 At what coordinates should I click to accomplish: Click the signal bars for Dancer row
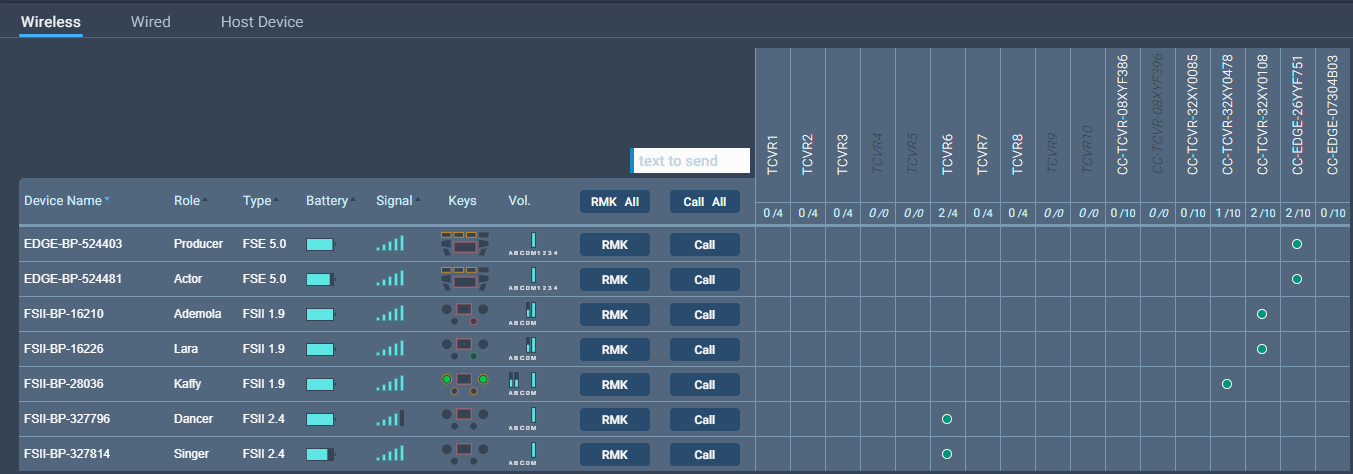pos(390,419)
